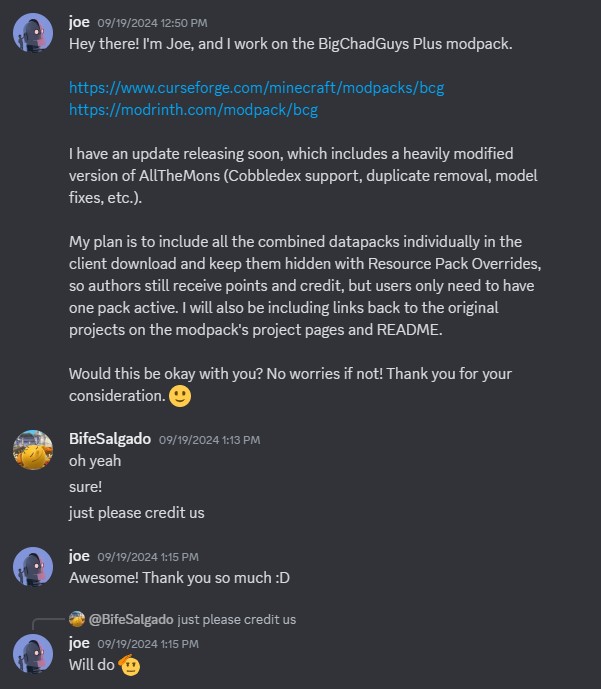Click joe's avatar beside the "Will do" message
601x689 pixels.
coord(33,653)
